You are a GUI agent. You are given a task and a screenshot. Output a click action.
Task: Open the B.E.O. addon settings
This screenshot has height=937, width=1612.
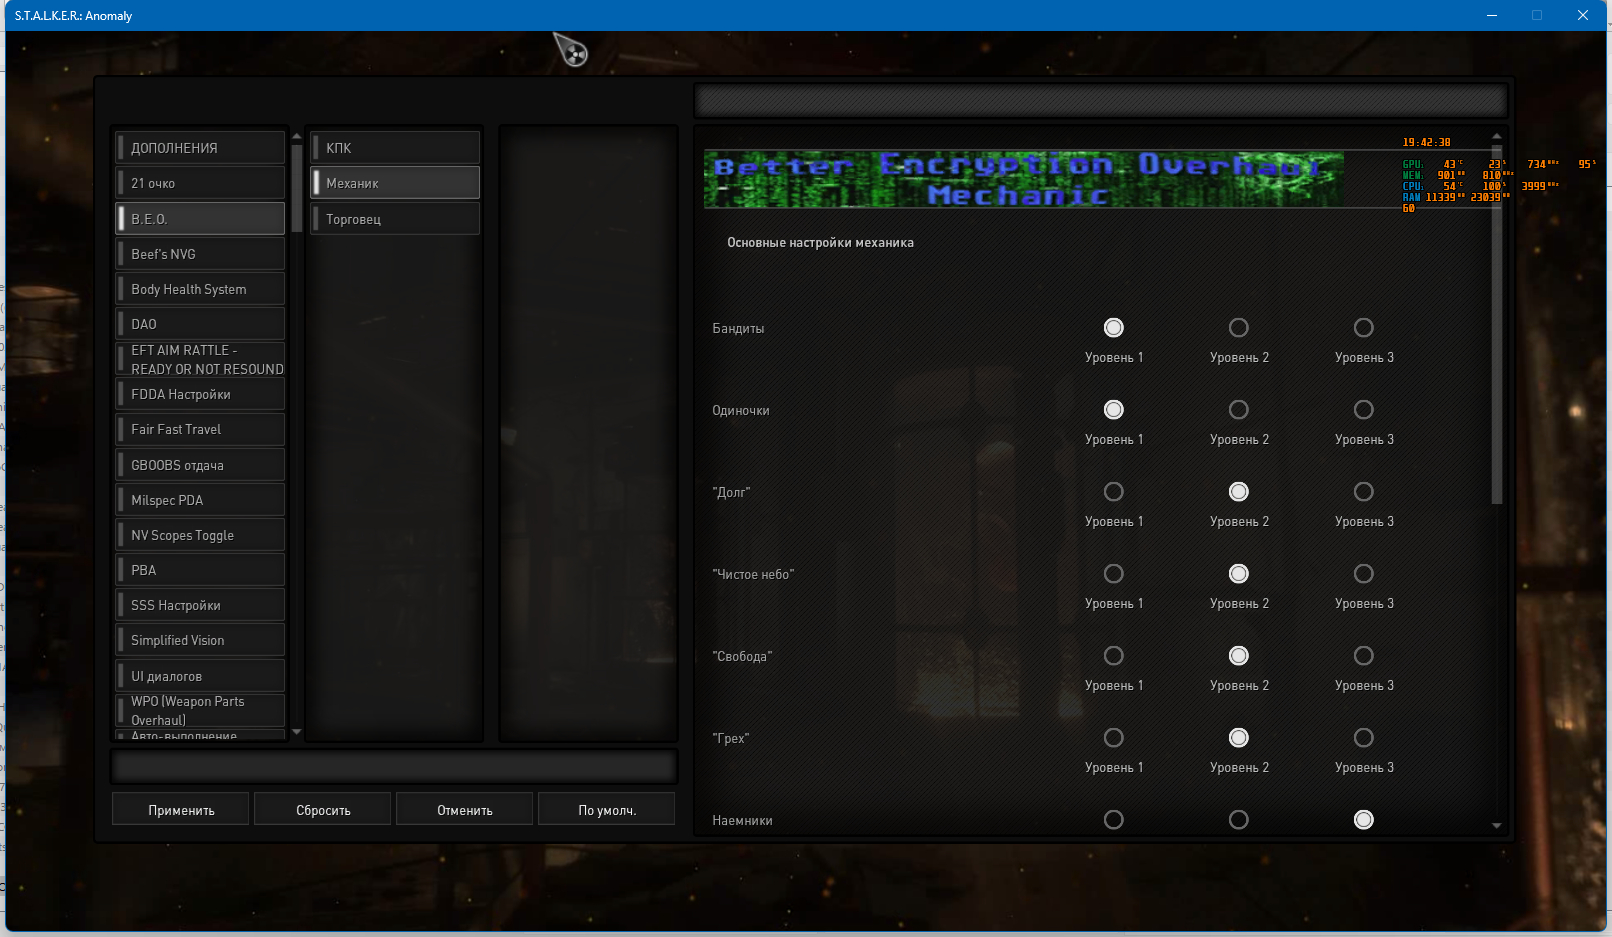point(200,219)
